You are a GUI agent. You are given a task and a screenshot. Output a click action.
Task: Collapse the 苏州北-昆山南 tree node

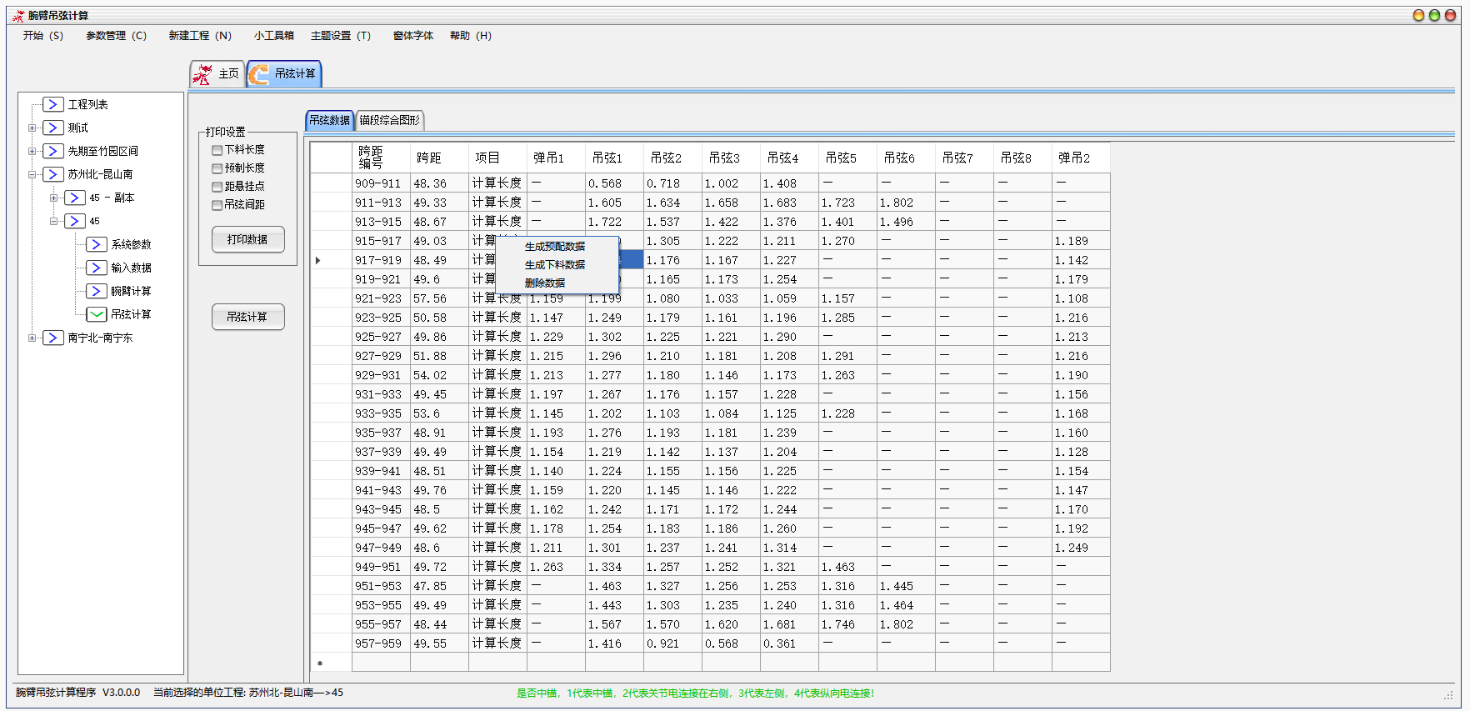[x=32, y=174]
